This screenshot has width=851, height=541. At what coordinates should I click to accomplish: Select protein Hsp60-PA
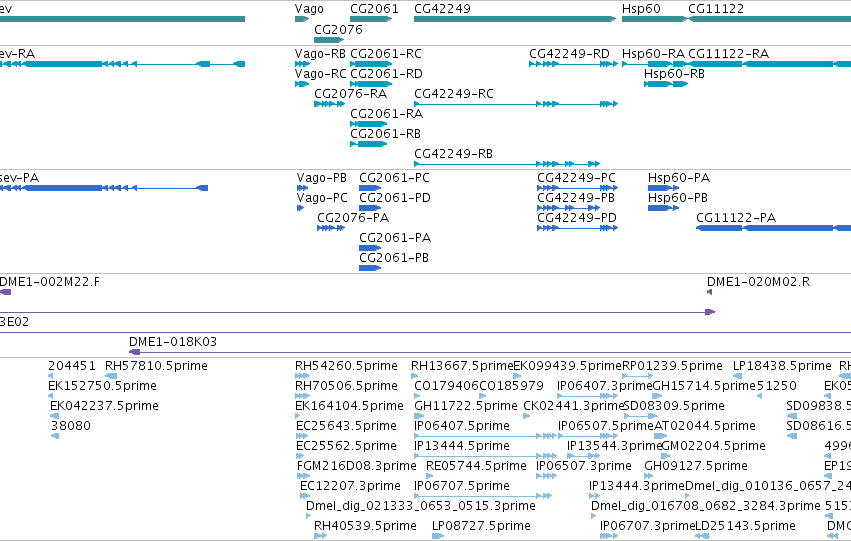tap(679, 178)
